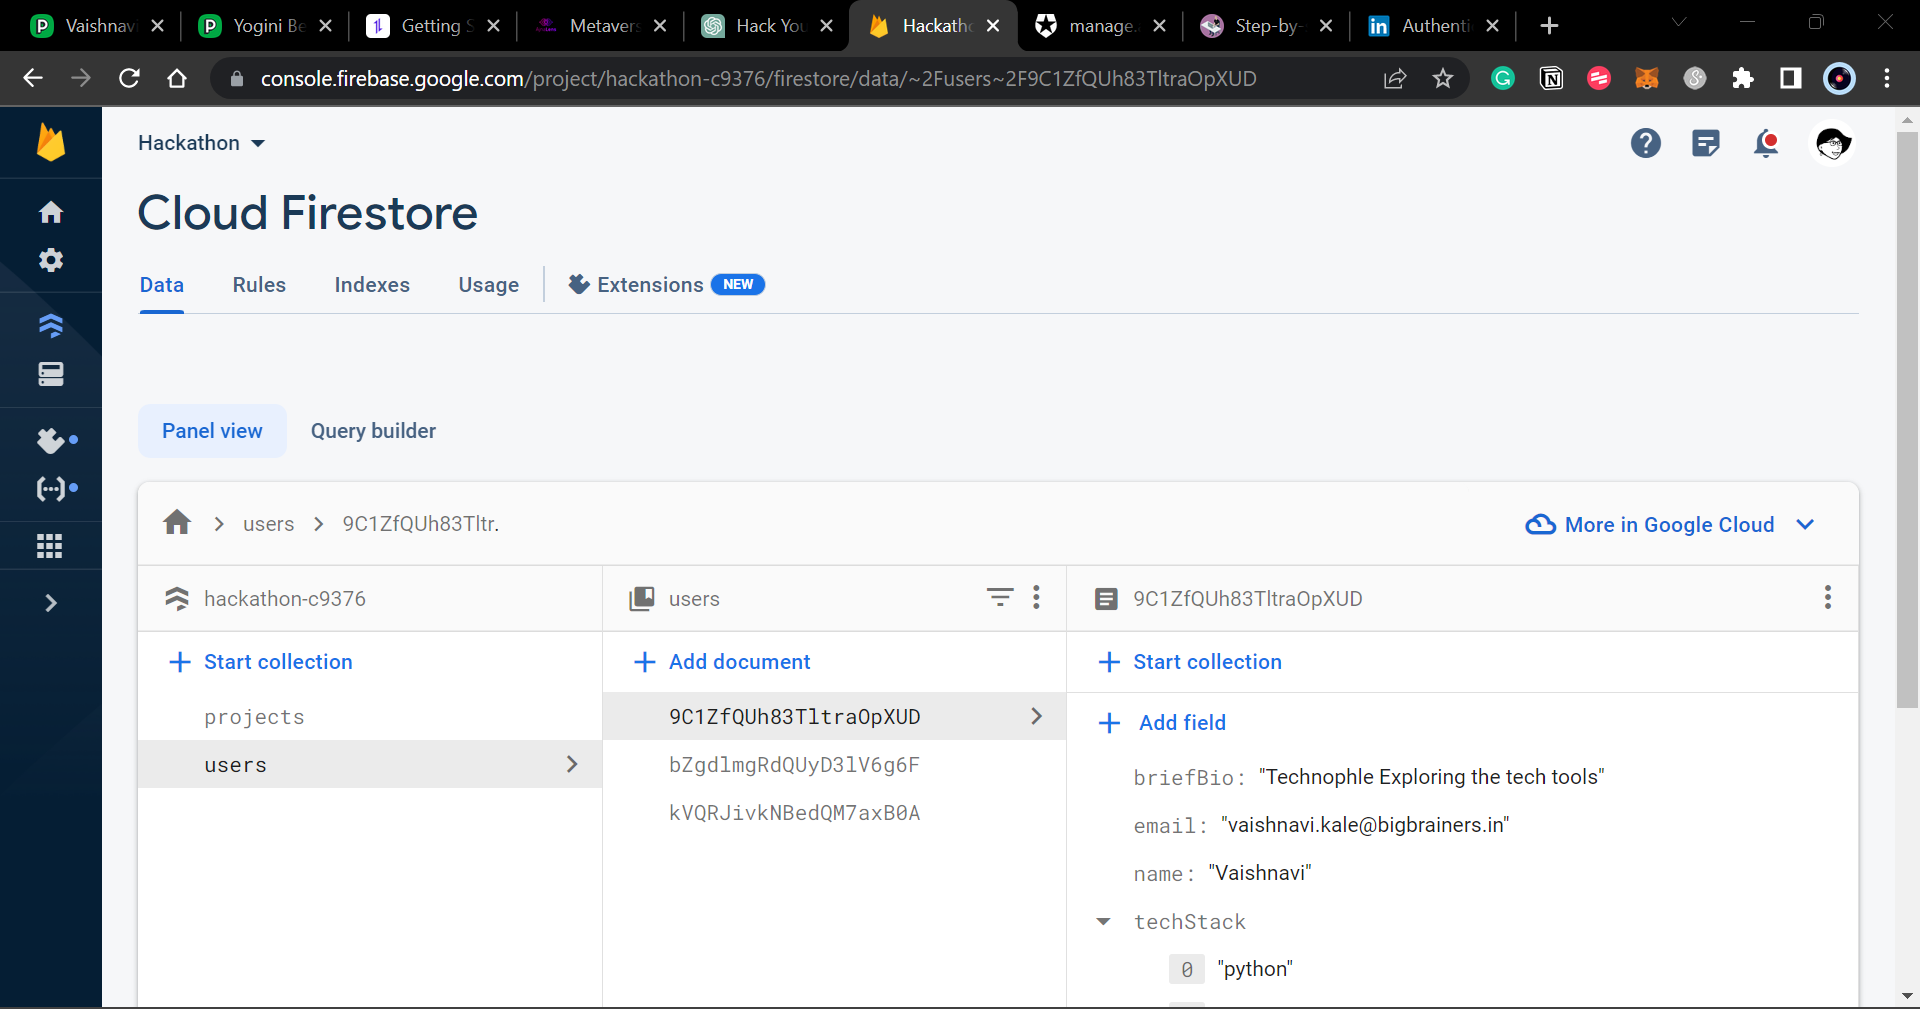Open Functions icon in sidebar
This screenshot has height=1009, width=1920.
click(51, 489)
